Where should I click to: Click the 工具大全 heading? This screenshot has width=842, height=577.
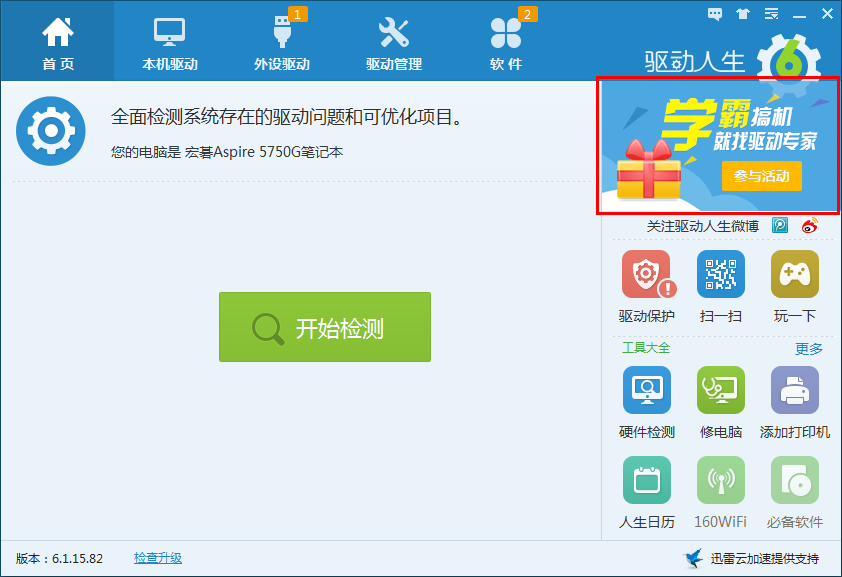coord(646,348)
